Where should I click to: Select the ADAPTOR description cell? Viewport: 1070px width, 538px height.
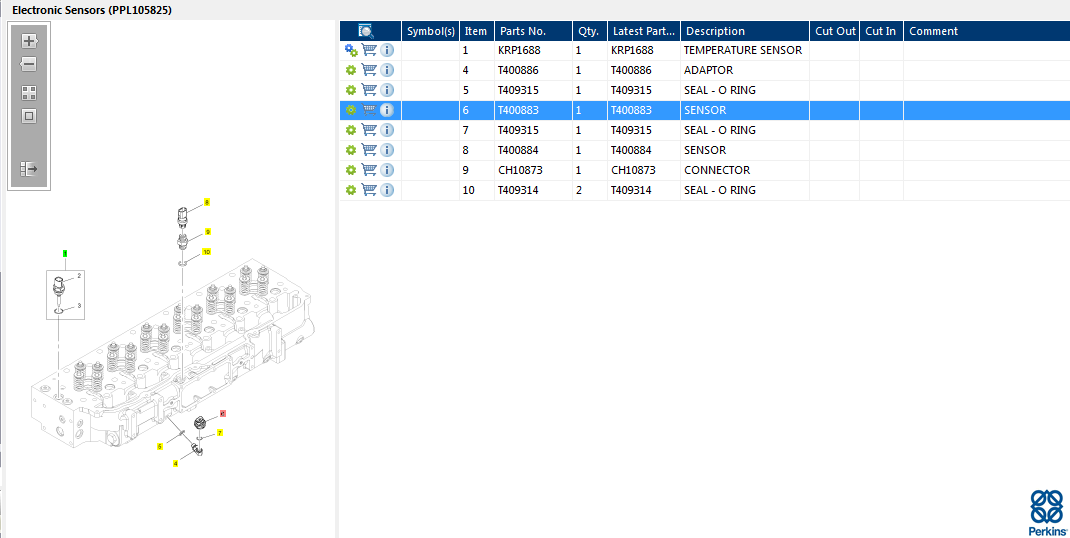745,70
